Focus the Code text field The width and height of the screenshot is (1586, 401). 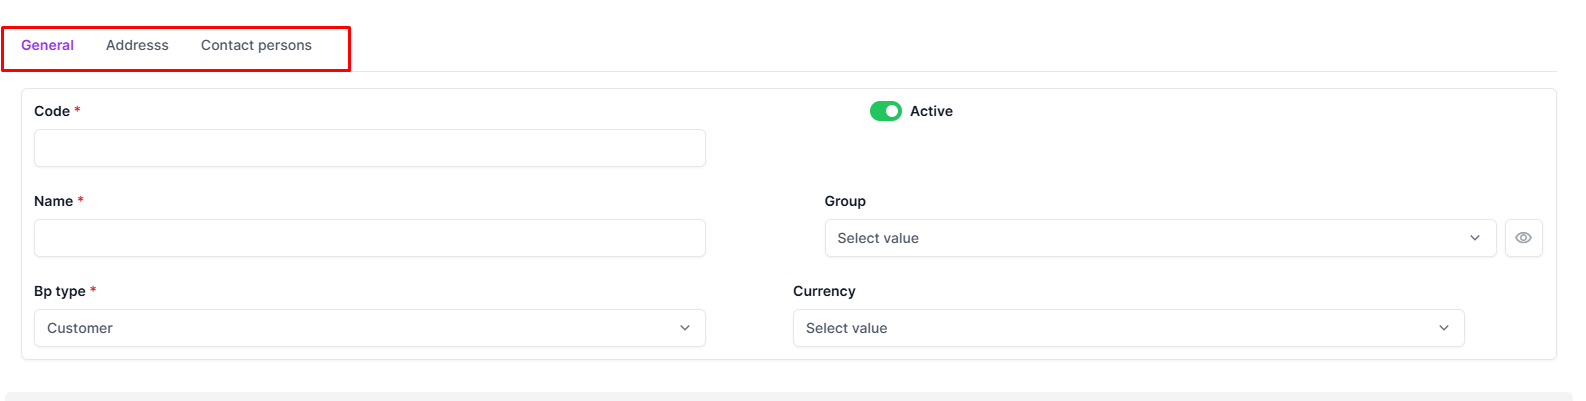coord(369,148)
